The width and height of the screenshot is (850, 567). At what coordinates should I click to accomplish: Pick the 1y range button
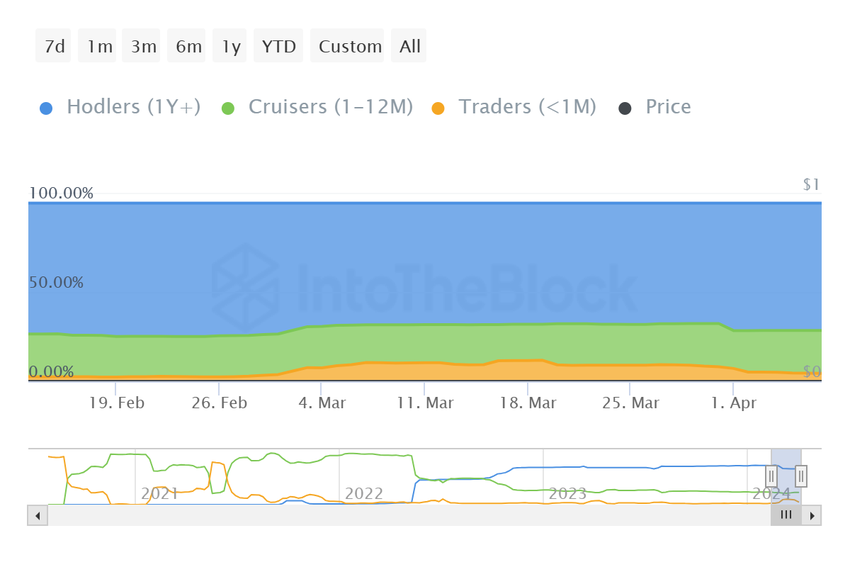tap(231, 46)
